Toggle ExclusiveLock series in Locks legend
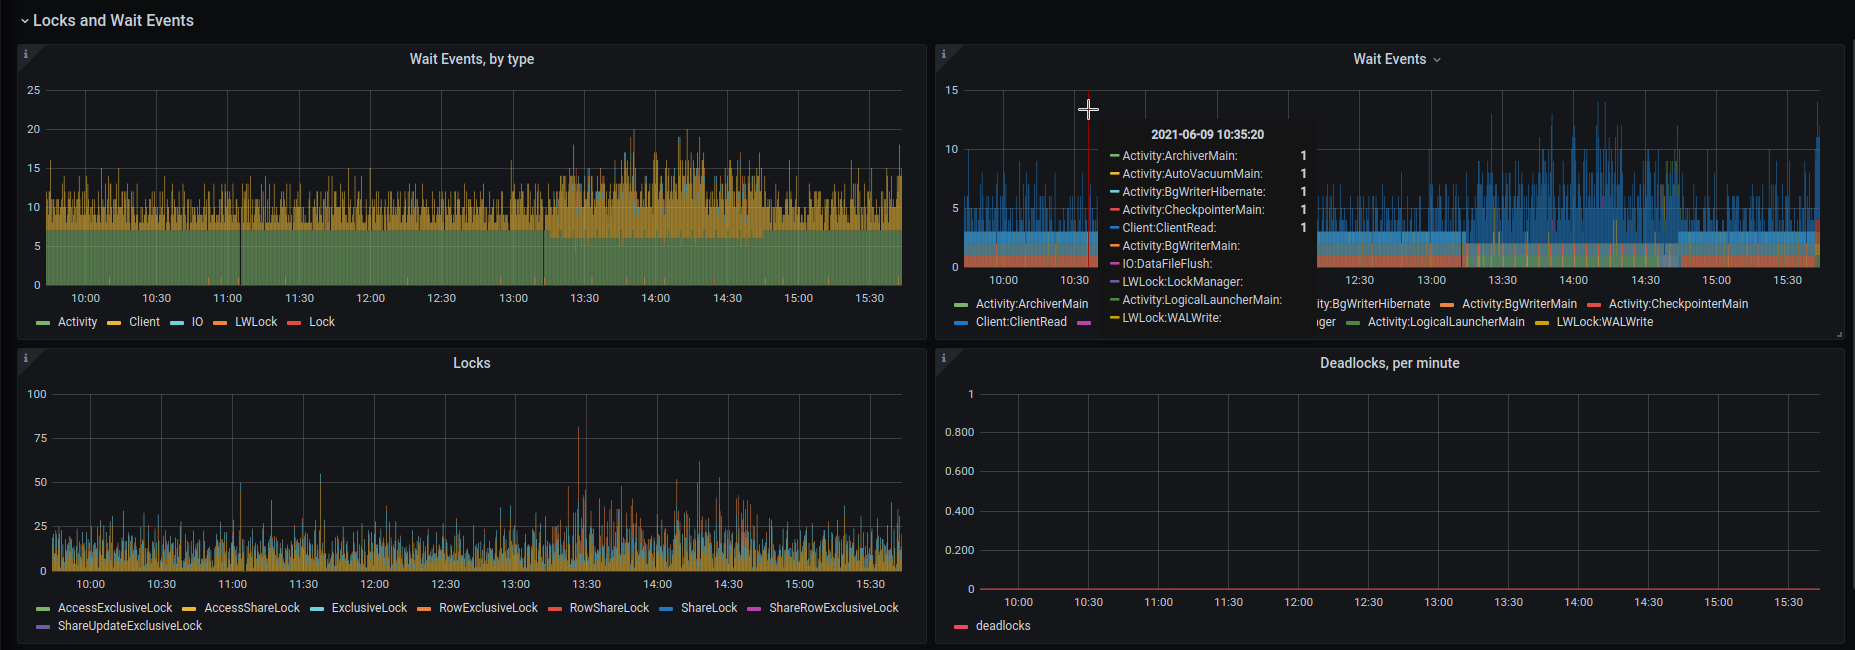Image resolution: width=1855 pixels, height=650 pixels. tap(369, 608)
